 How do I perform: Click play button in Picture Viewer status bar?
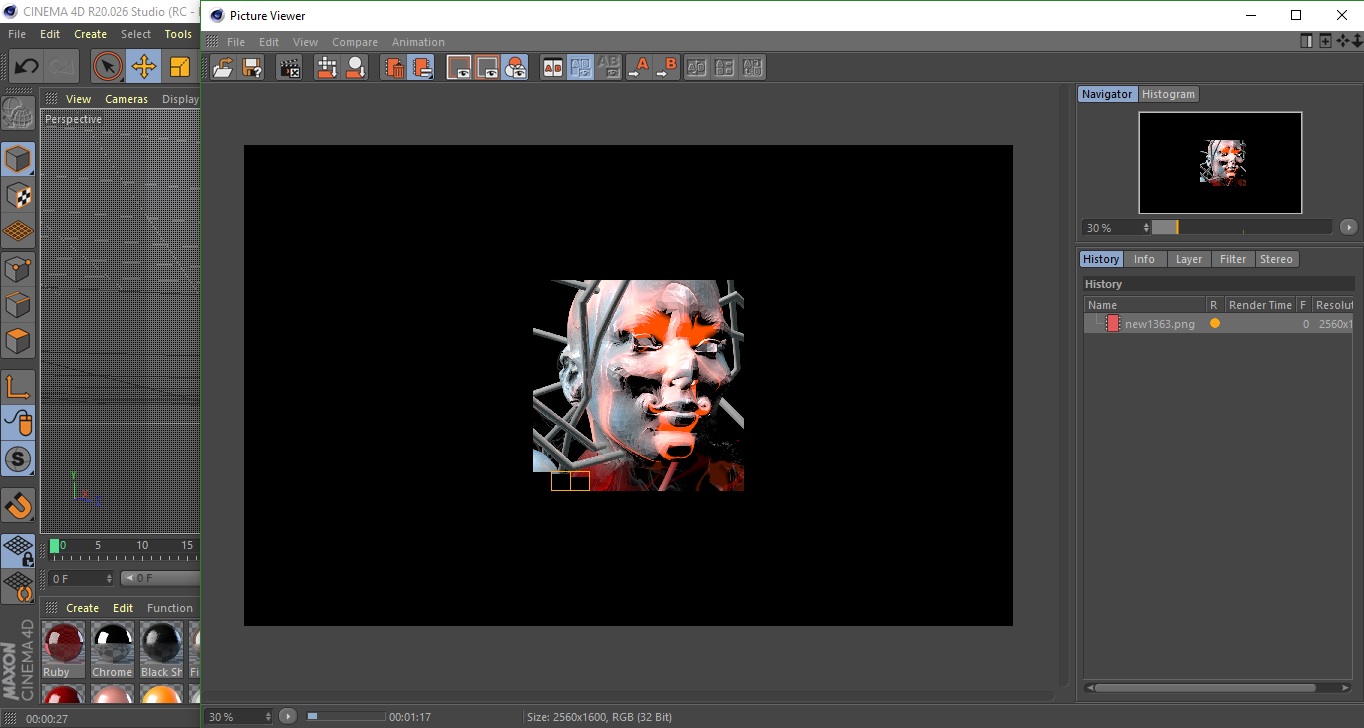pyautogui.click(x=288, y=716)
